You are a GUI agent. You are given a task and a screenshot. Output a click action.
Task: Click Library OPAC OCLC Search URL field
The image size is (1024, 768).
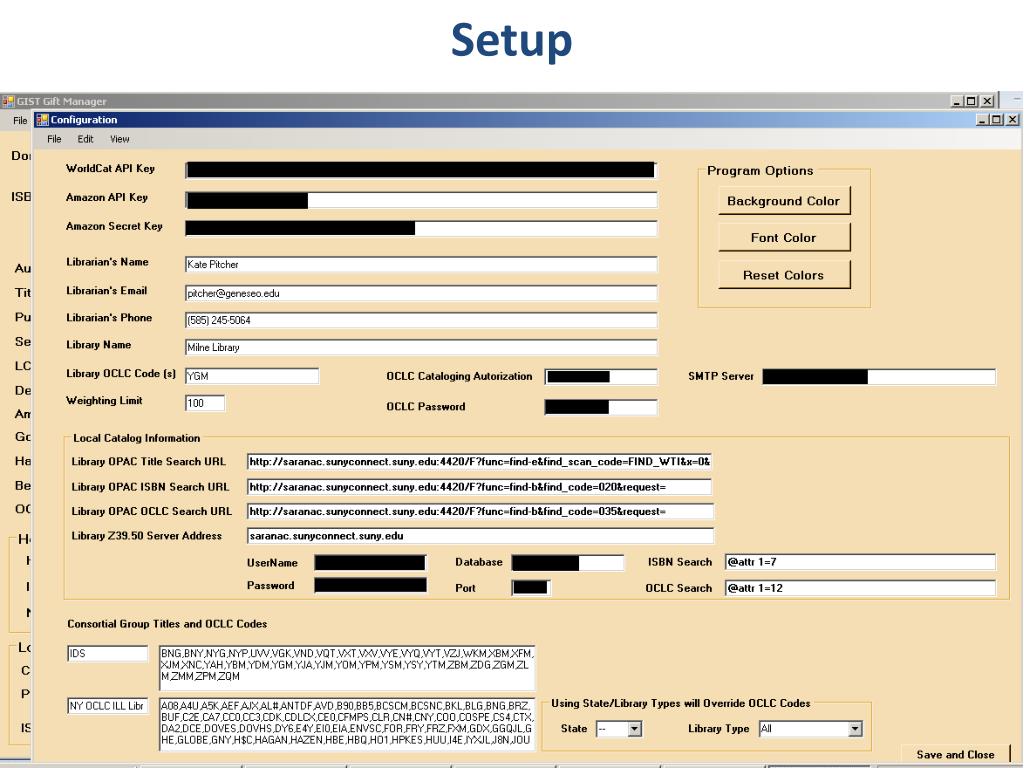pyautogui.click(x=480, y=511)
